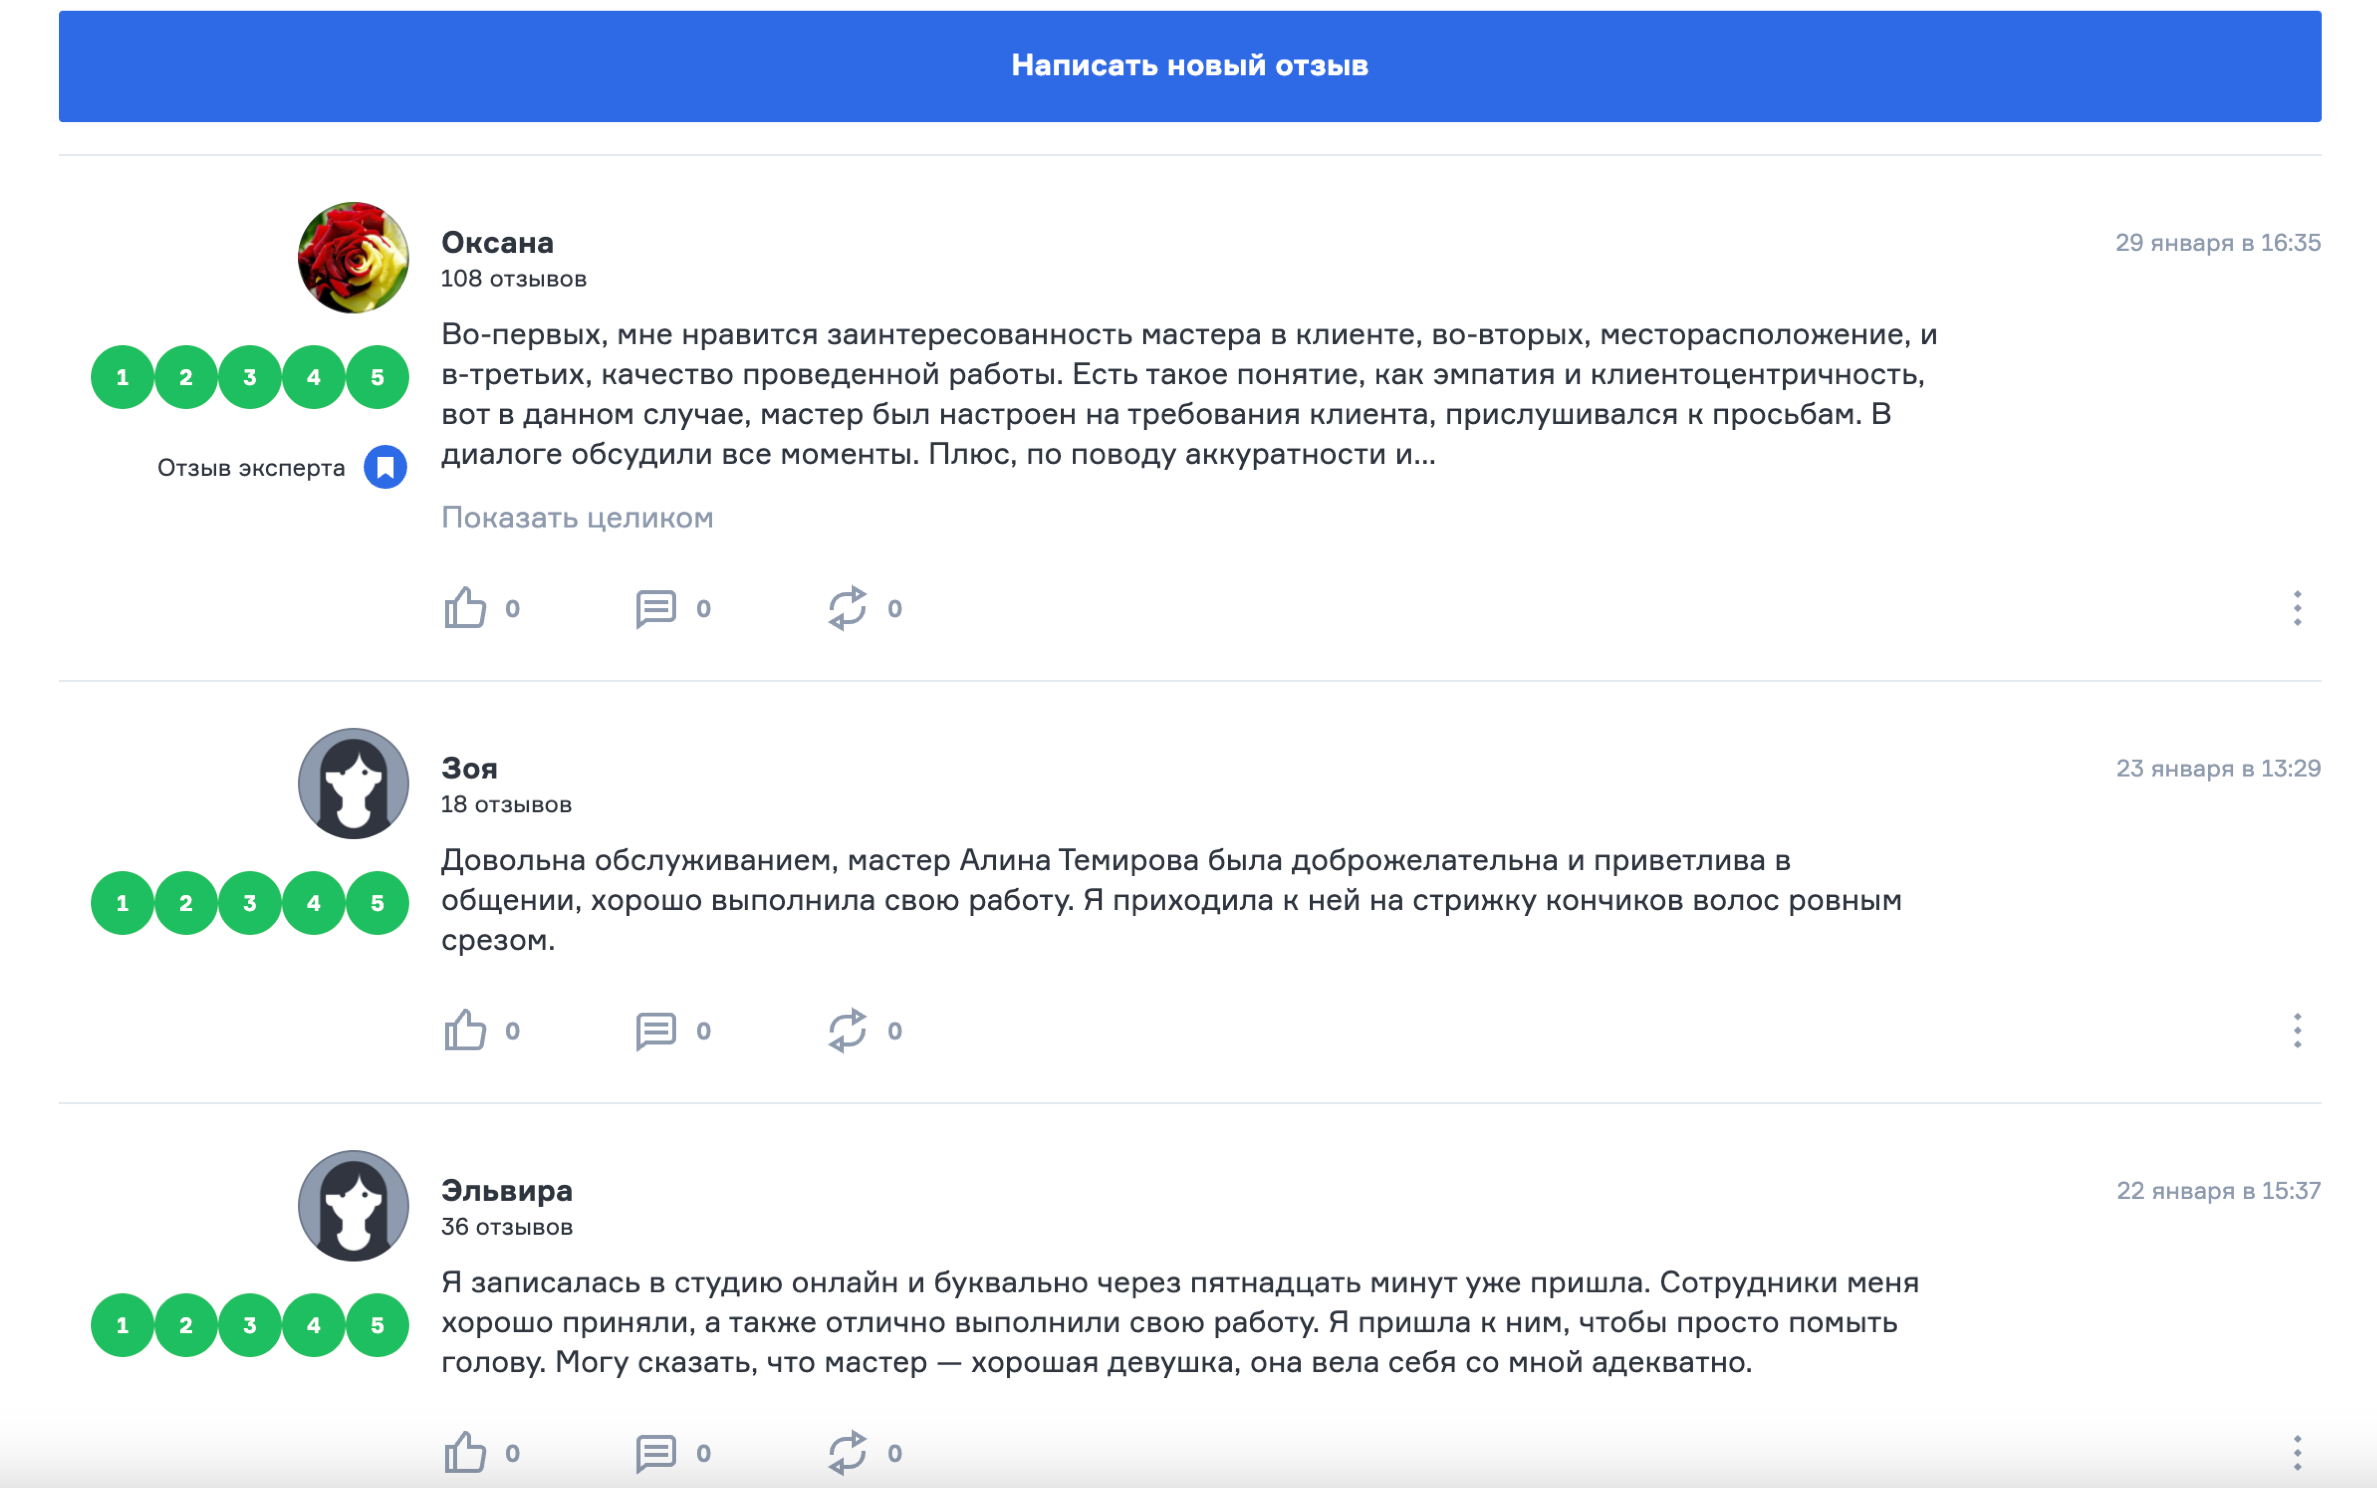
Task: Click the blue expert review bookmark badge
Action: click(385, 467)
